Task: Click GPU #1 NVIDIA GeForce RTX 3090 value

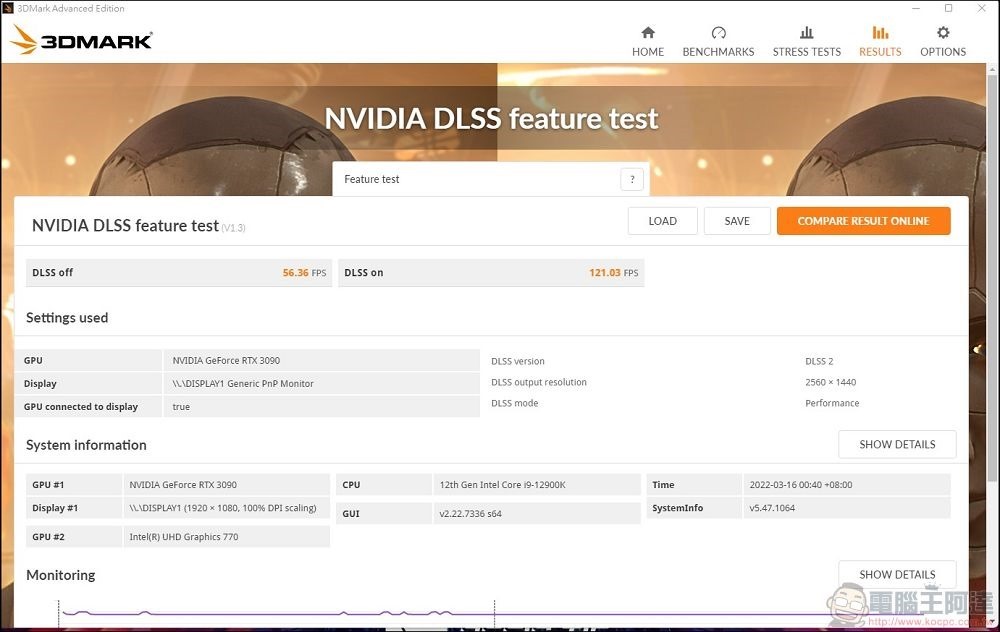Action: pyautogui.click(x=183, y=485)
